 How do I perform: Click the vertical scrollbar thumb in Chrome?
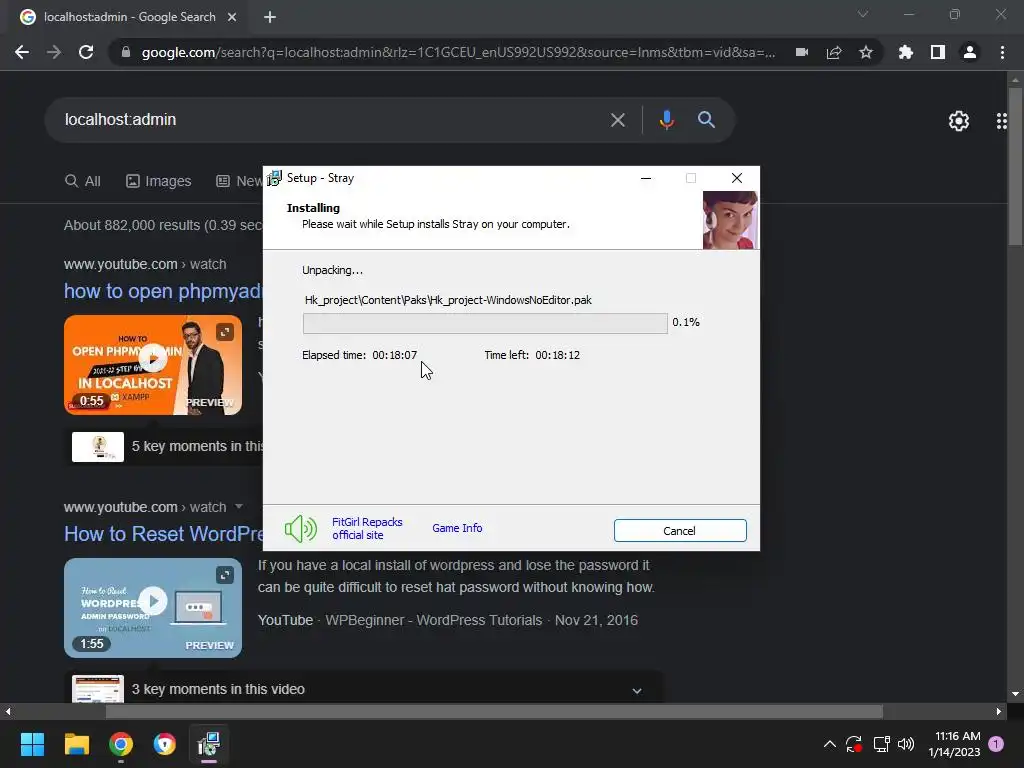pos(1015,167)
